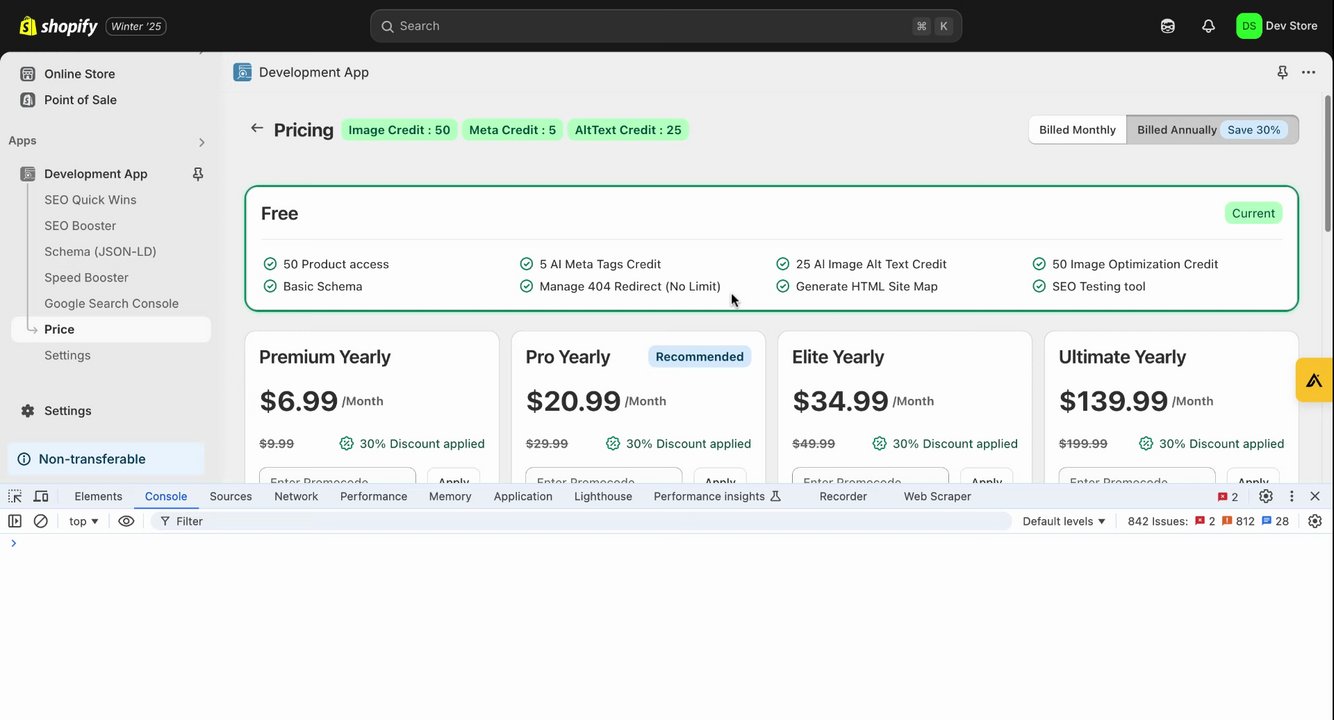This screenshot has width=1334, height=720.
Task: Switch to the Network tab in DevTools
Action: click(296, 496)
